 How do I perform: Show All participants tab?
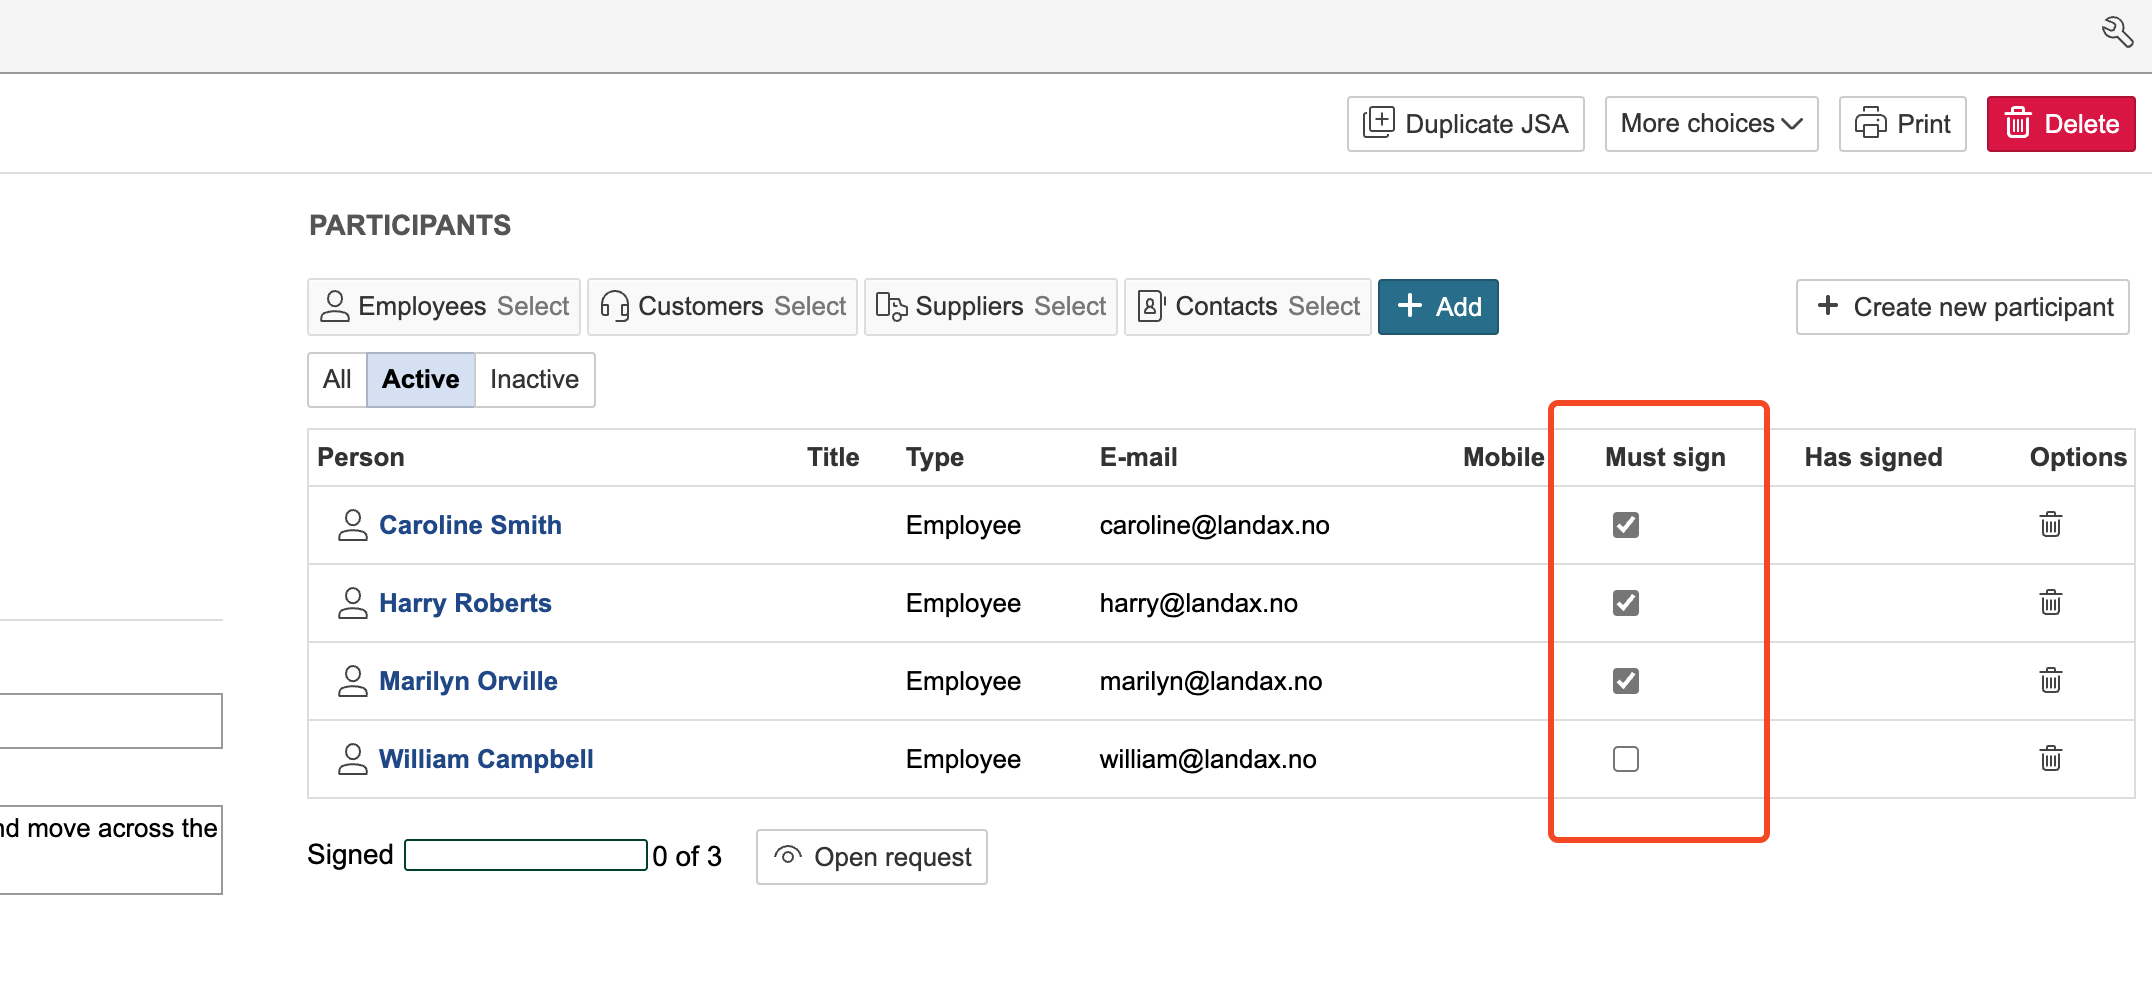click(337, 380)
